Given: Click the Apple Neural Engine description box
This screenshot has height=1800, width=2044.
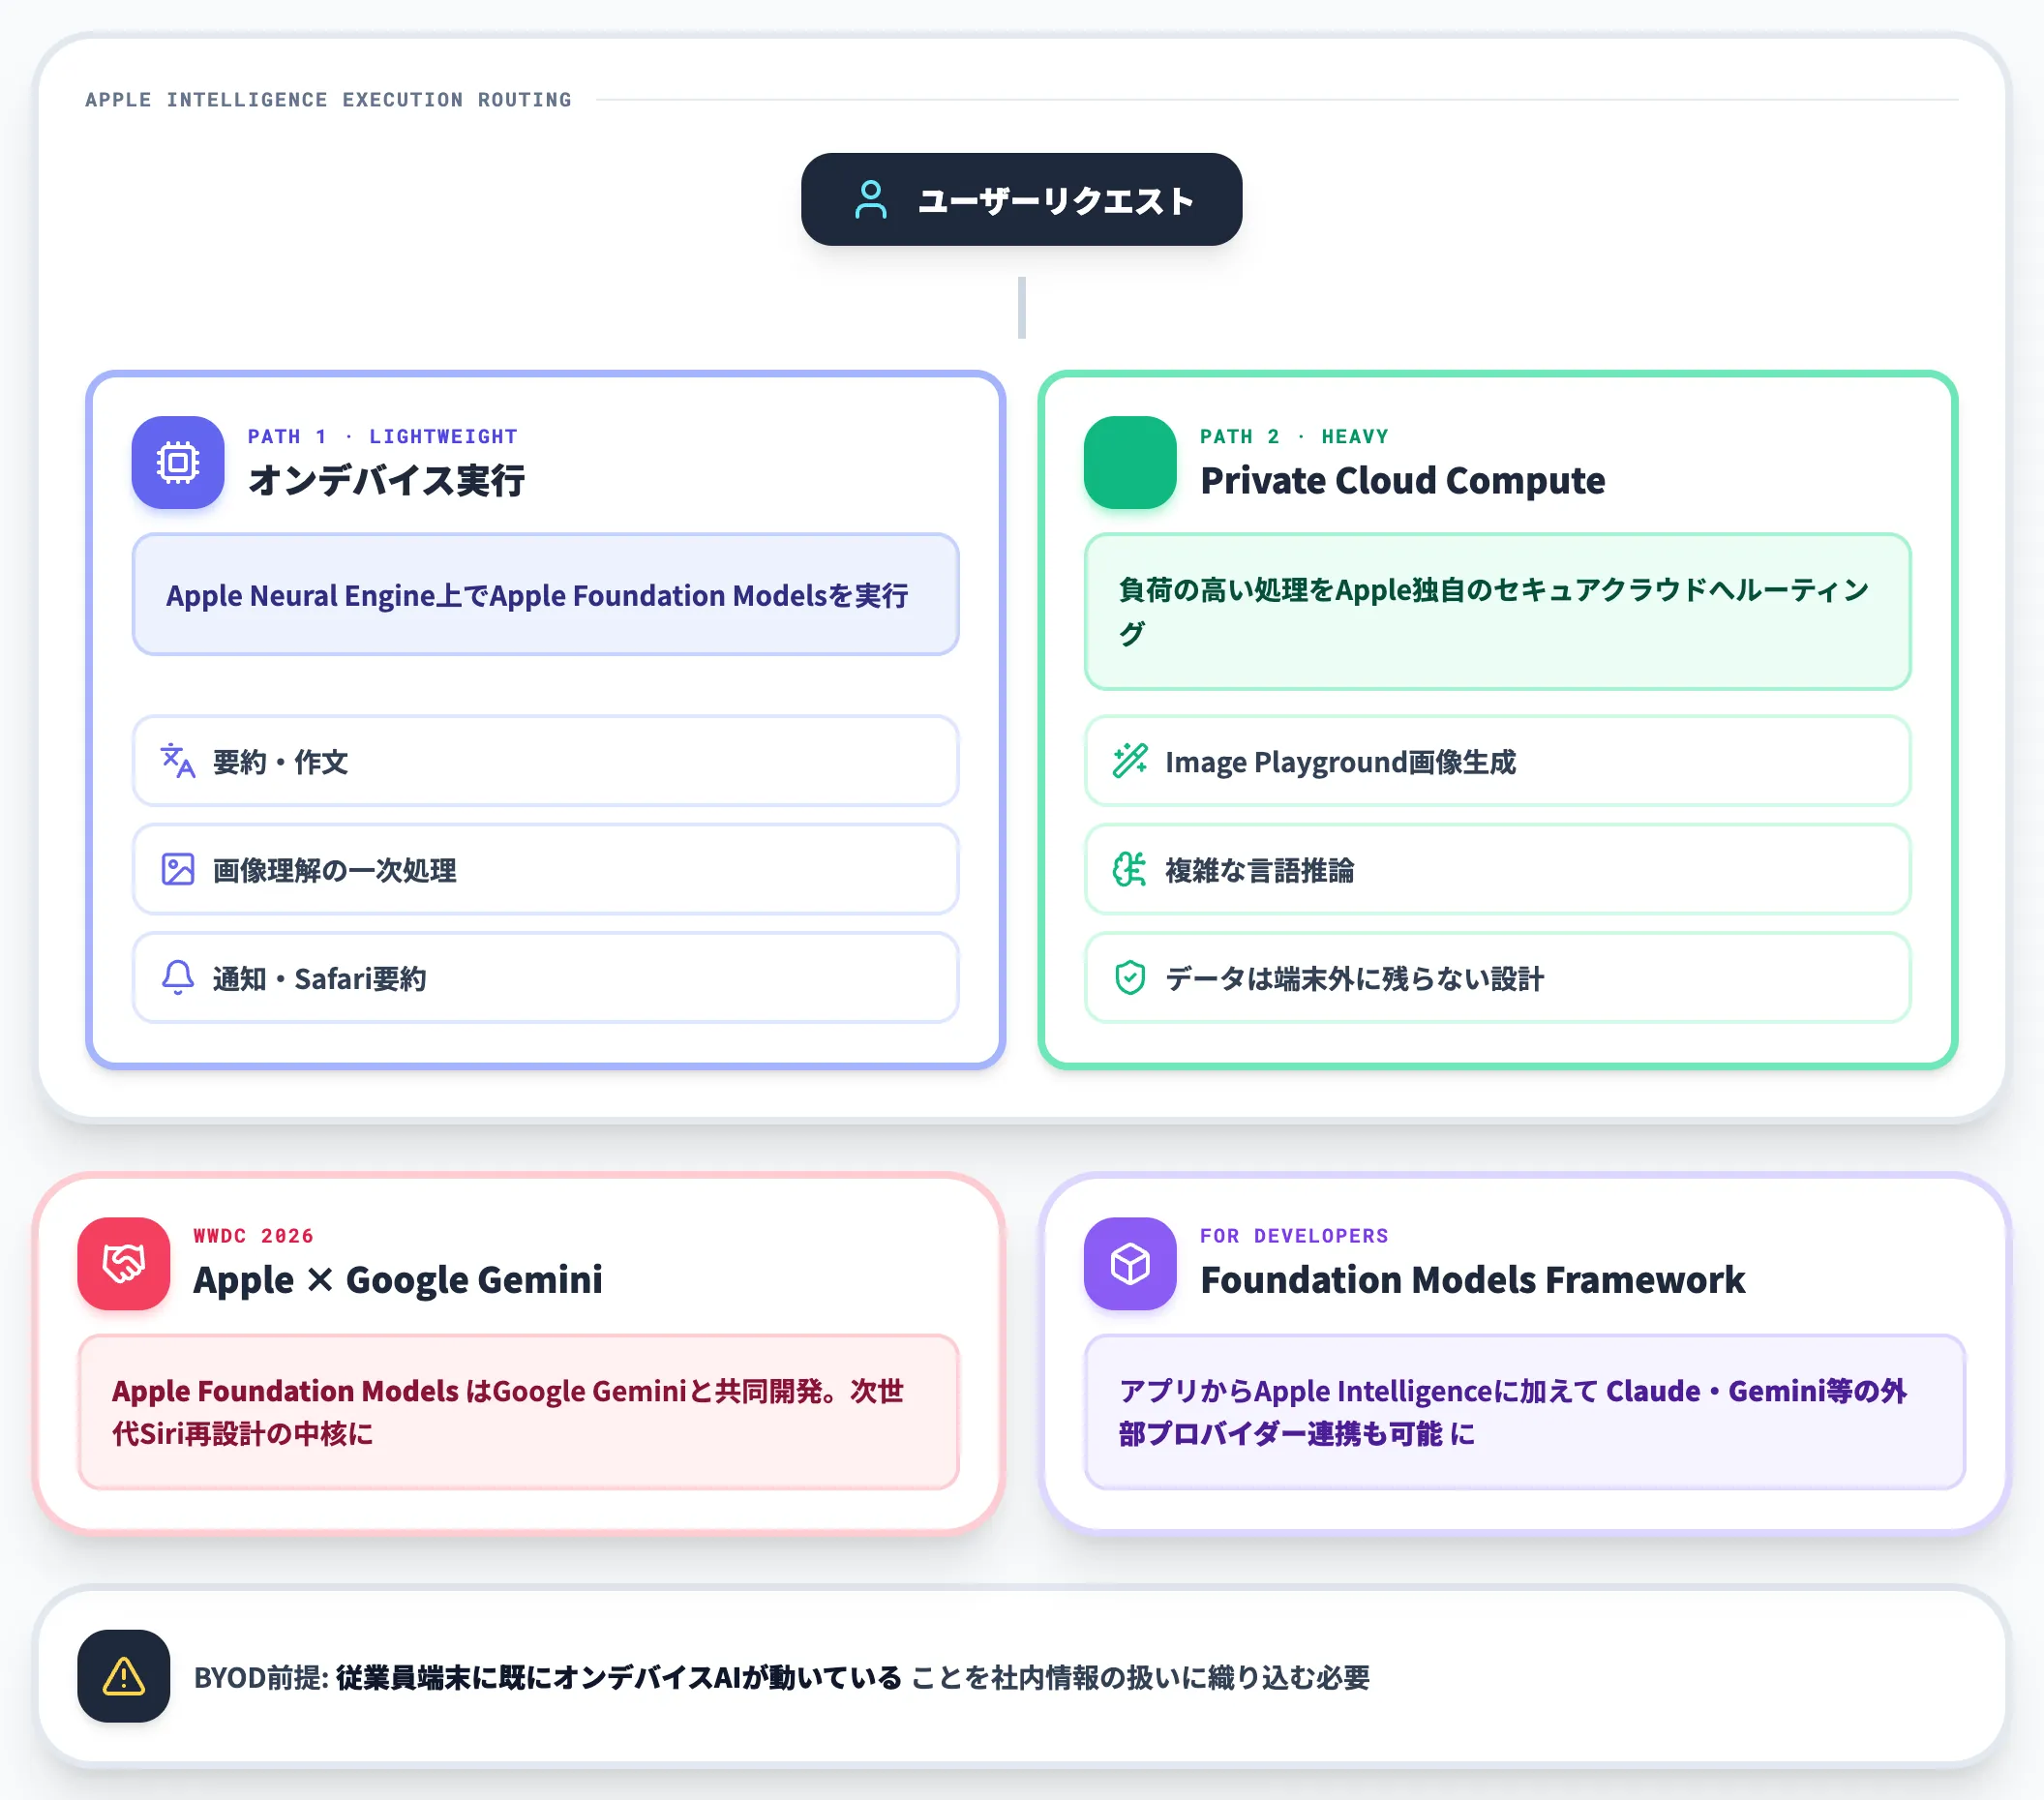Looking at the screenshot, I should click(x=545, y=595).
